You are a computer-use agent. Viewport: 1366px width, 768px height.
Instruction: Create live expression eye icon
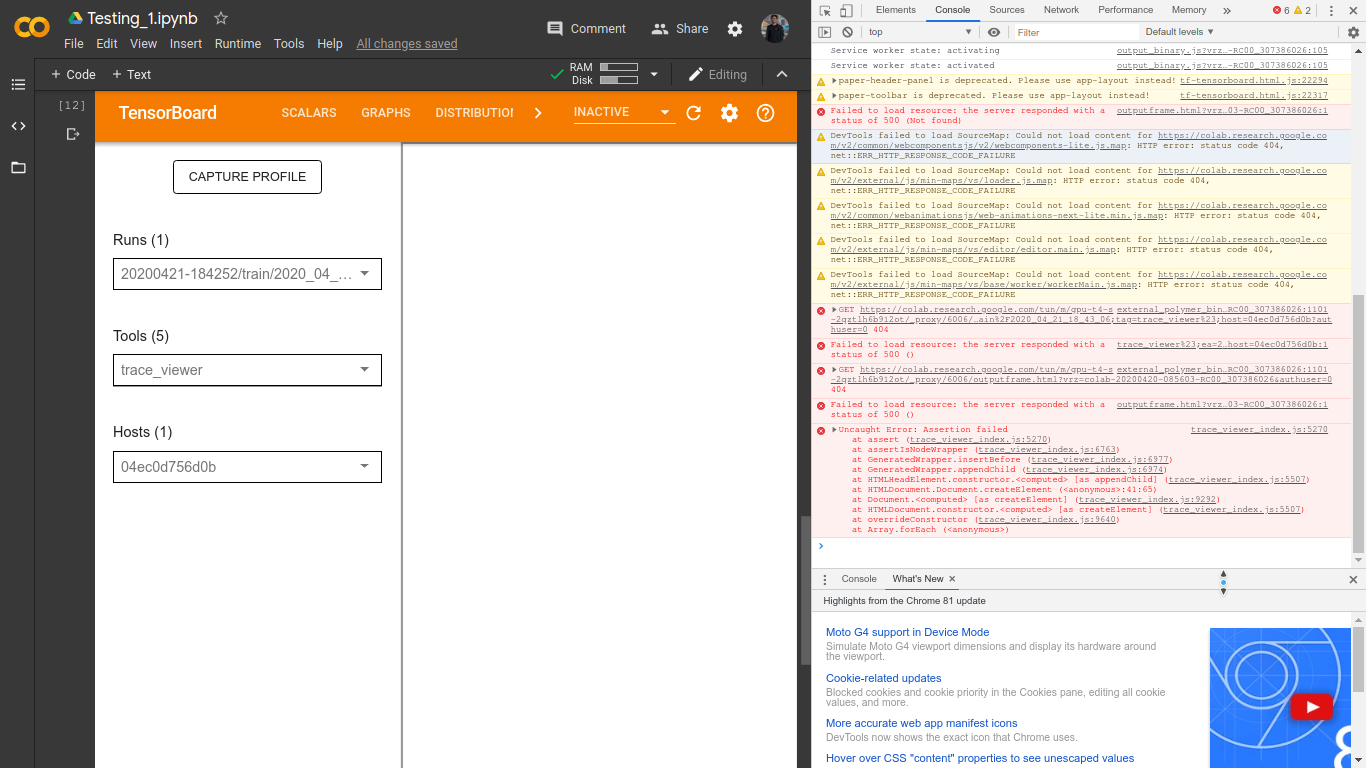tap(994, 32)
